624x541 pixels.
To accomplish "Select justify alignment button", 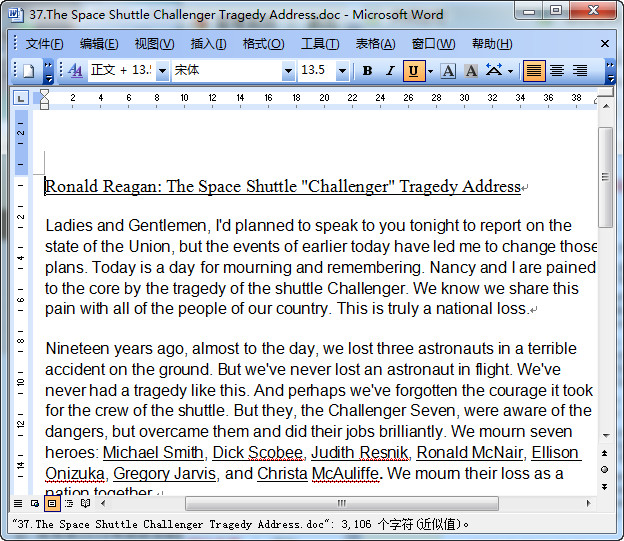I will 534,71.
